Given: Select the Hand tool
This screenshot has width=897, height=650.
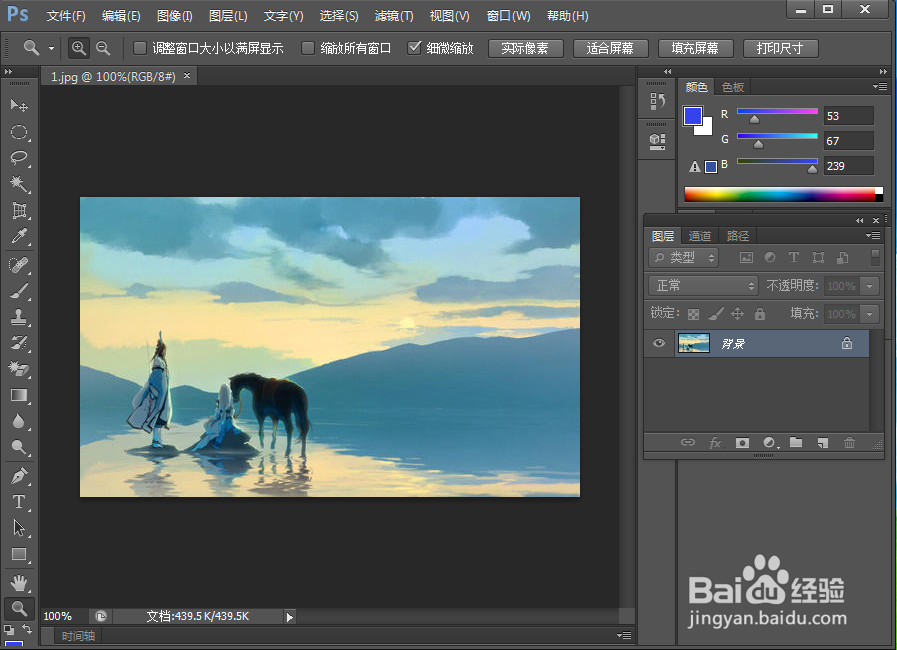Looking at the screenshot, I should point(19,582).
